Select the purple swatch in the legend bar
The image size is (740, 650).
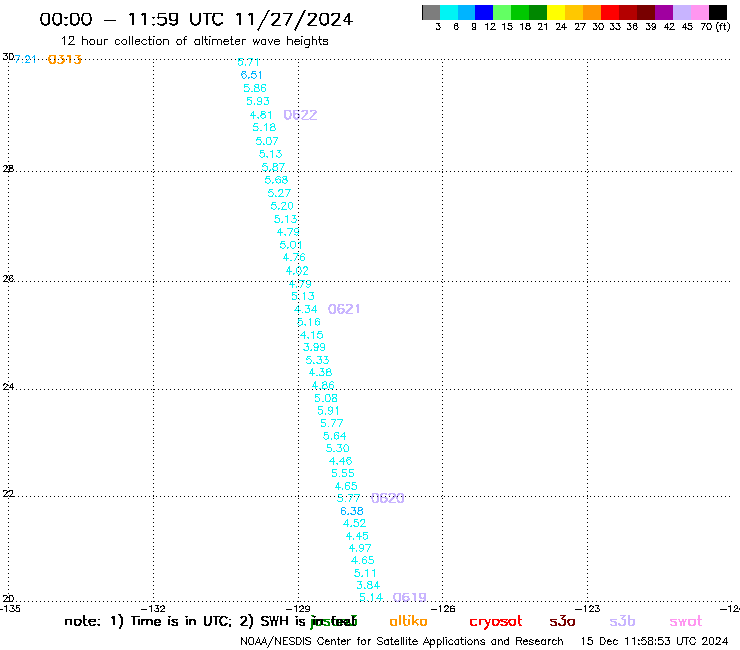coord(664,12)
